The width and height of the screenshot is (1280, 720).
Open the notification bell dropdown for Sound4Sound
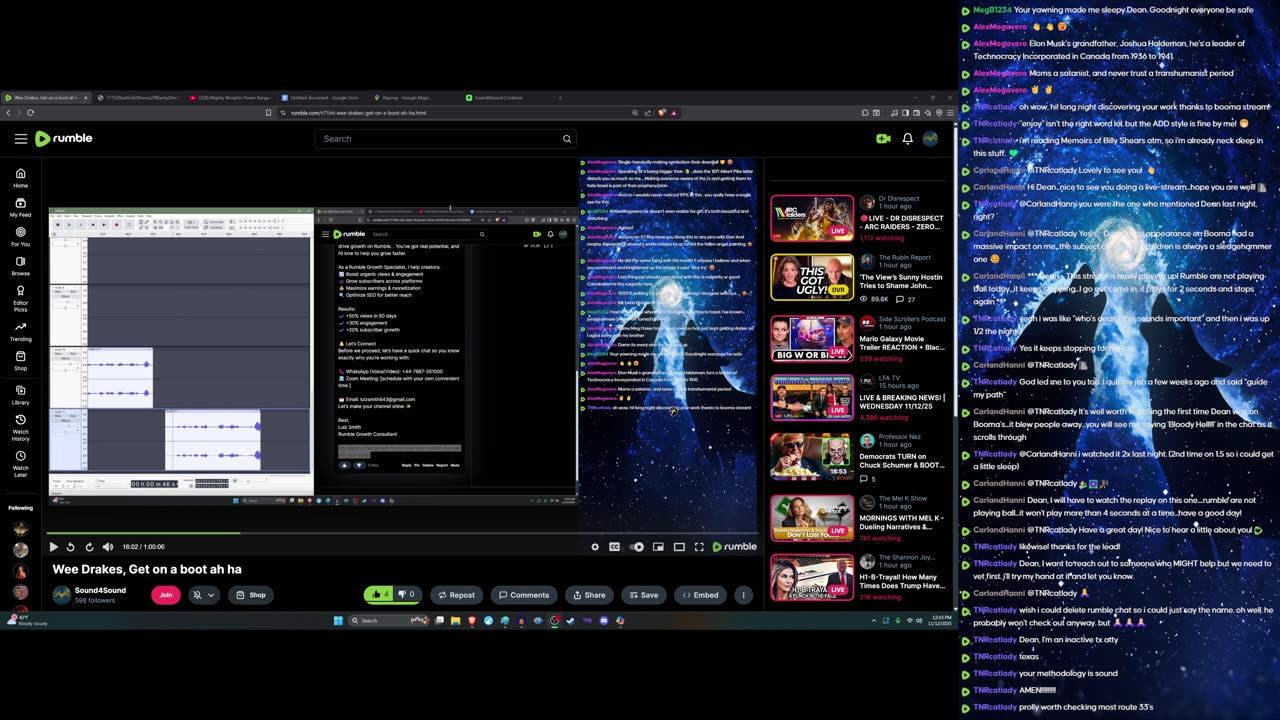(203, 595)
